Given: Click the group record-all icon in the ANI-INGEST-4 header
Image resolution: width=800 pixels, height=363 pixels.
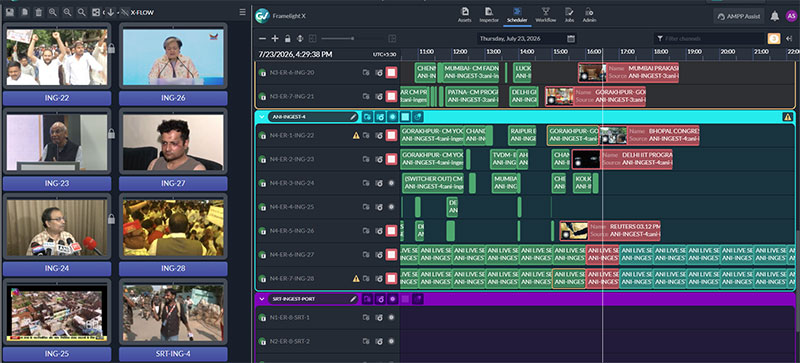Looking at the screenshot, I should pos(392,117).
